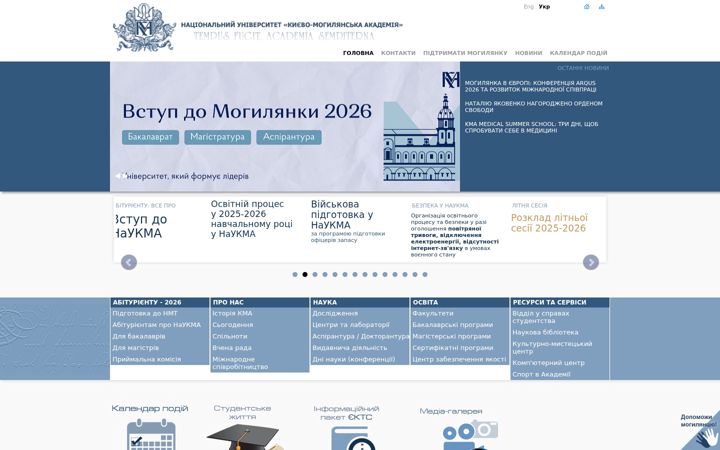Click the home icon in top right

586,7
